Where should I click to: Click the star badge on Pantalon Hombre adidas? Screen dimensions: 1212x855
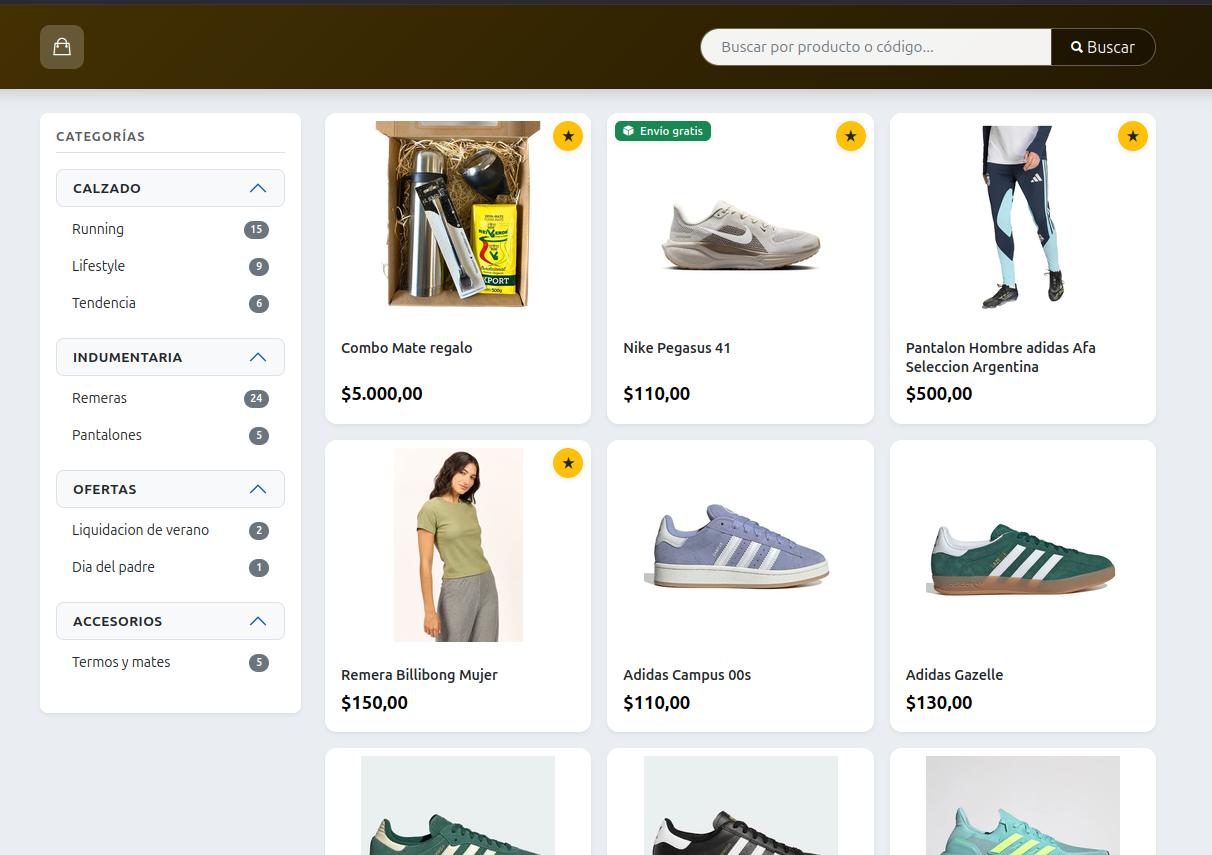coord(1133,136)
